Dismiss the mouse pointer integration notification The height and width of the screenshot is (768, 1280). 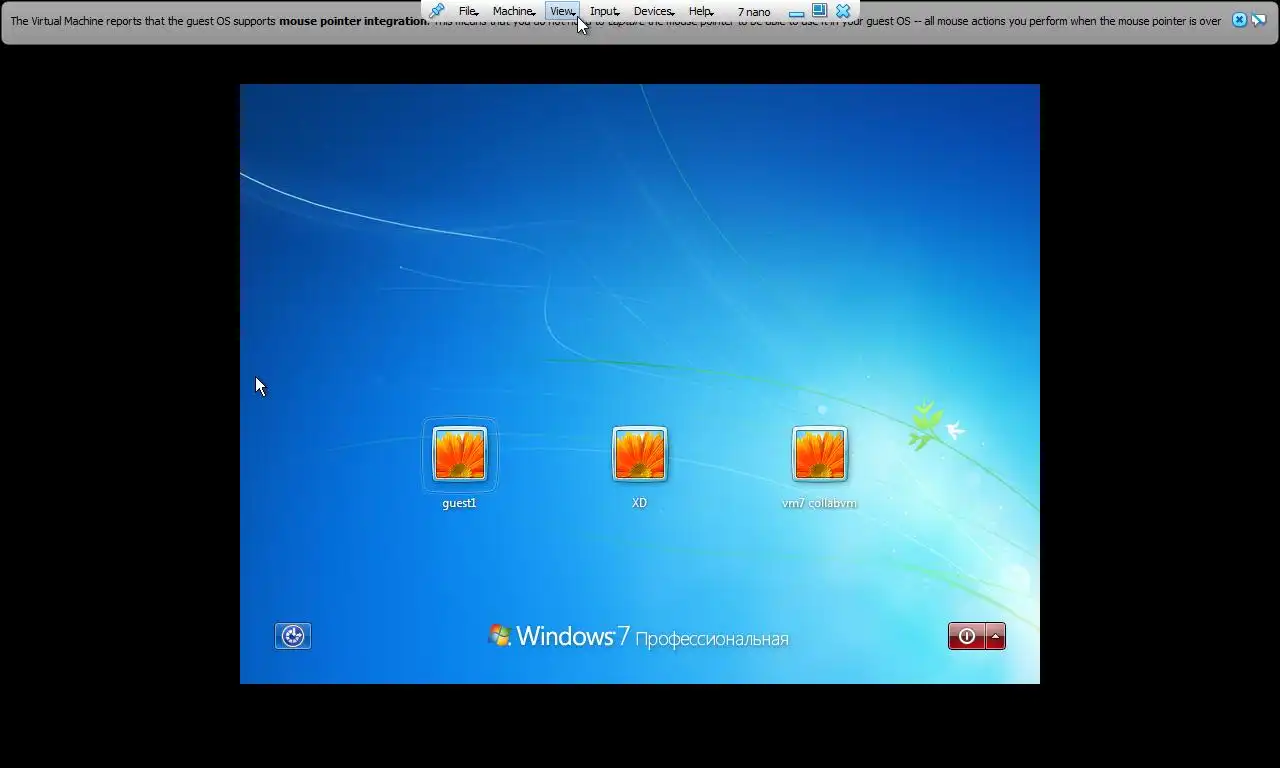[1239, 20]
